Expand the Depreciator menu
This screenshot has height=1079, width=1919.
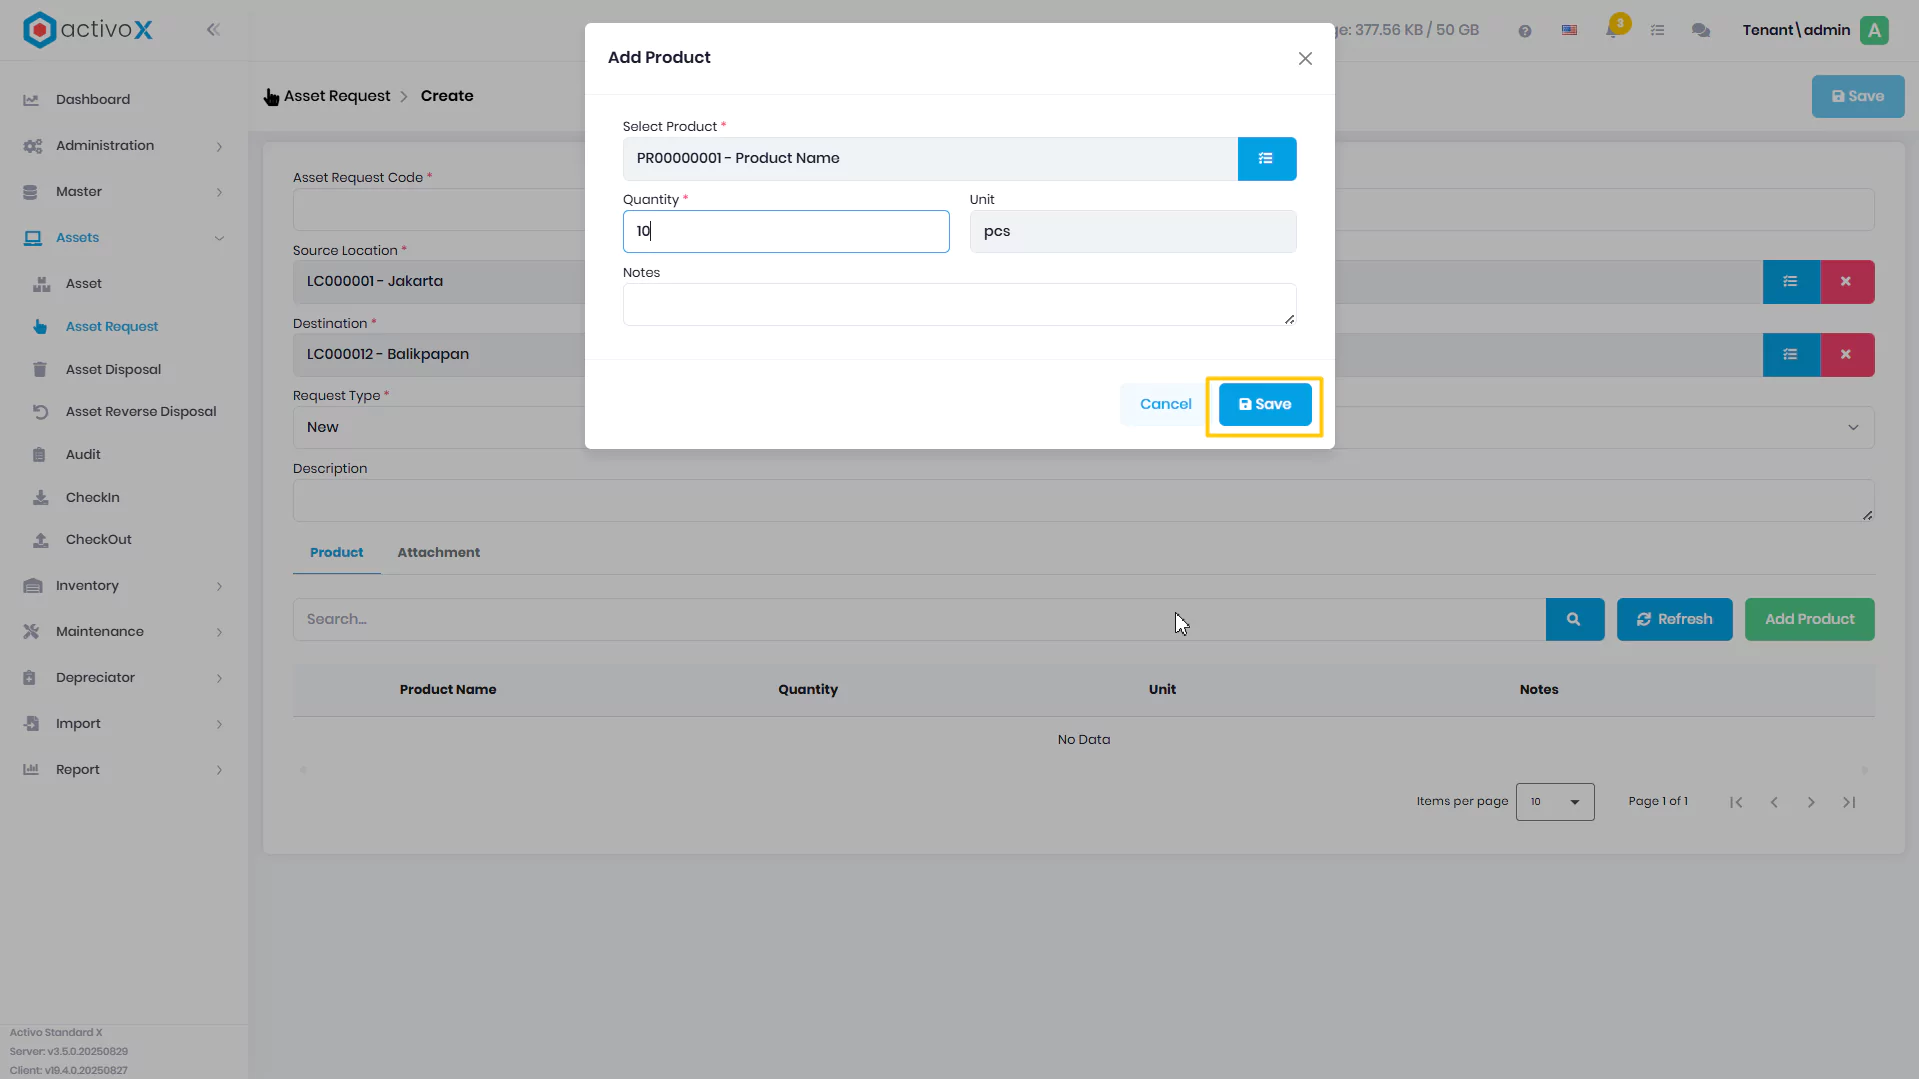tap(123, 678)
